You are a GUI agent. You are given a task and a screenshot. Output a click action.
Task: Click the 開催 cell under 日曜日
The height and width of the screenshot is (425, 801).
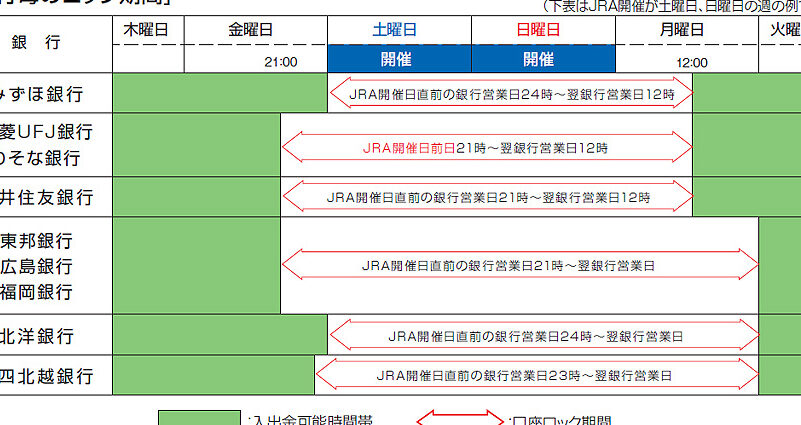click(538, 59)
